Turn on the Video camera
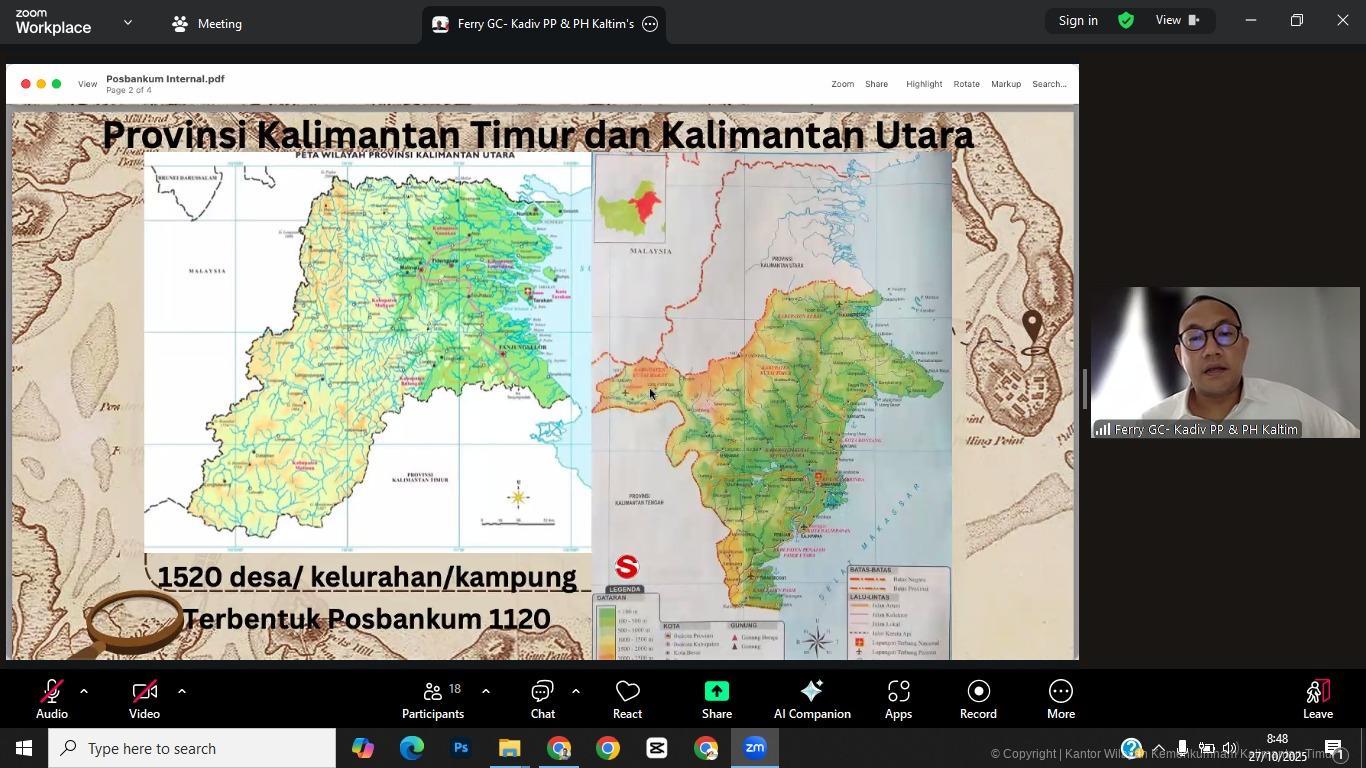 (144, 700)
